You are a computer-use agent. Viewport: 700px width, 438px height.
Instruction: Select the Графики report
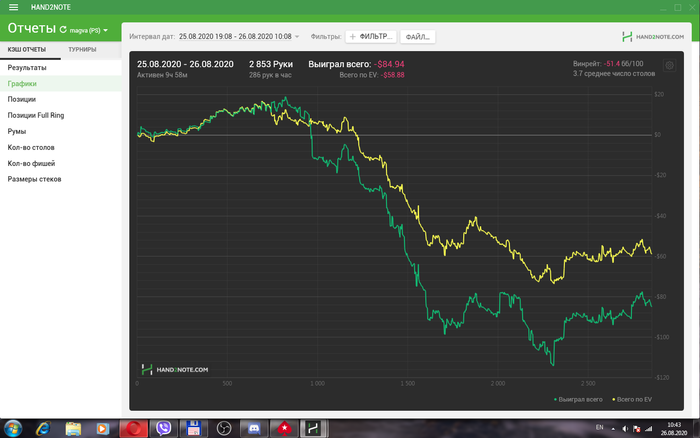pyautogui.click(x=61, y=83)
